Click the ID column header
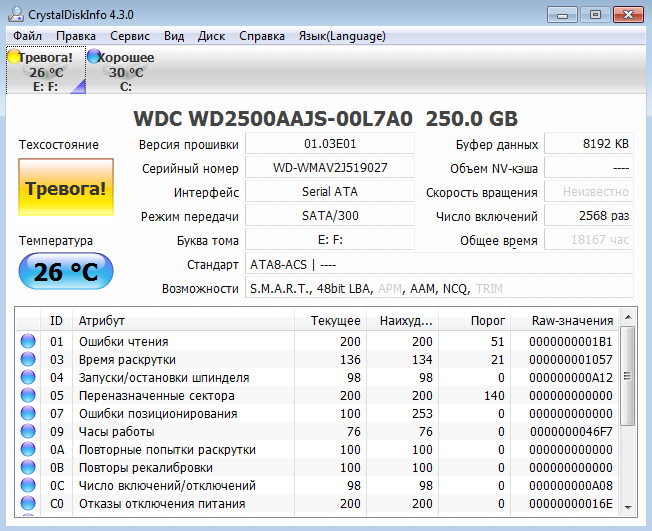Screen dimensions: 652x531 click(x=57, y=321)
